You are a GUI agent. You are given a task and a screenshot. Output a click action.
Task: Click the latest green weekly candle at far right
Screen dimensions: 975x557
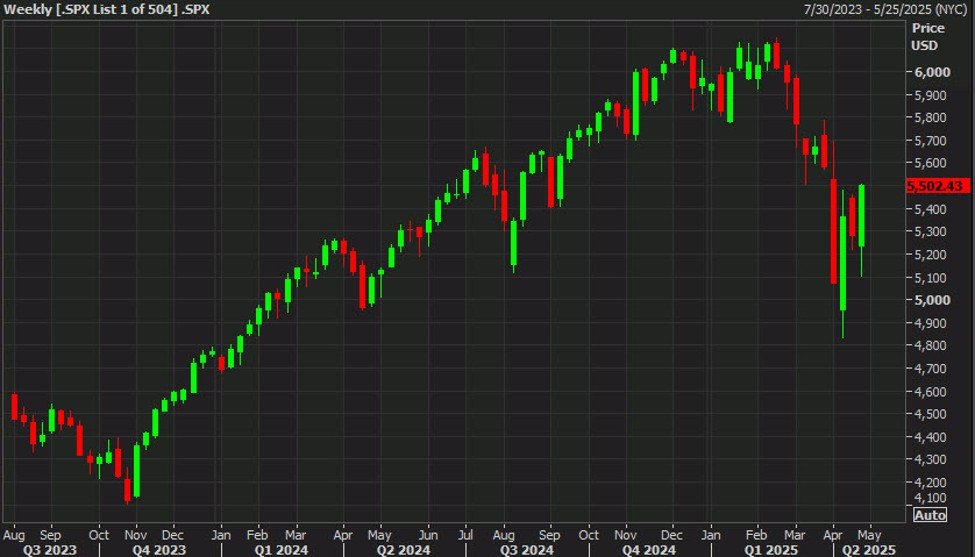[x=861, y=215]
